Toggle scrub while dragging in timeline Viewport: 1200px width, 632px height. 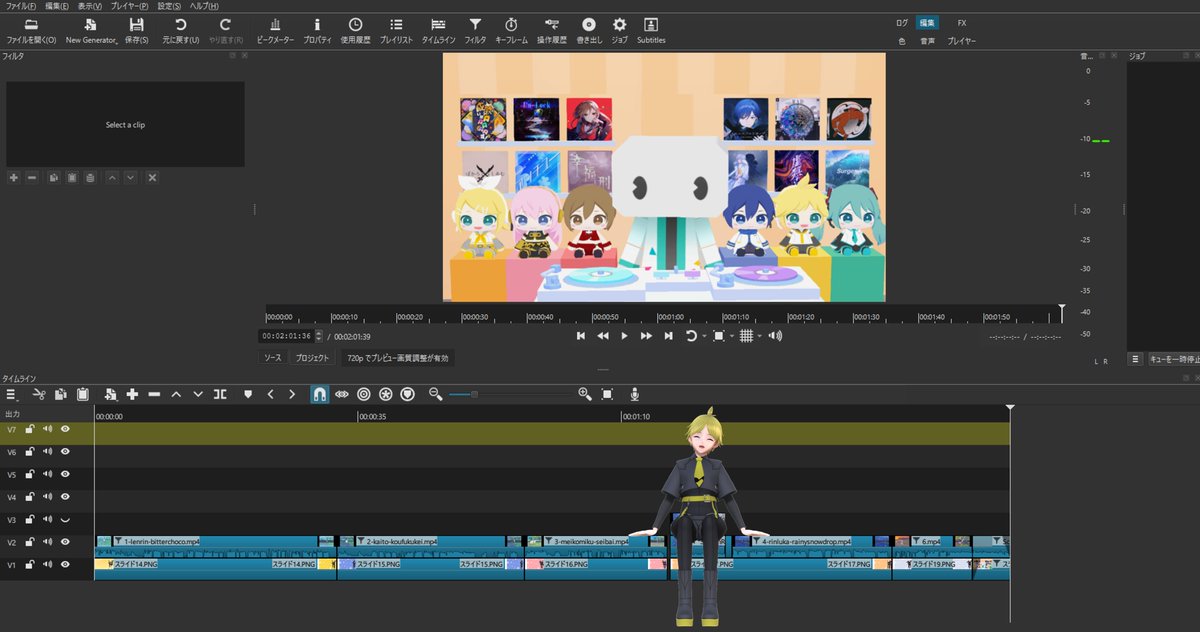click(x=341, y=395)
